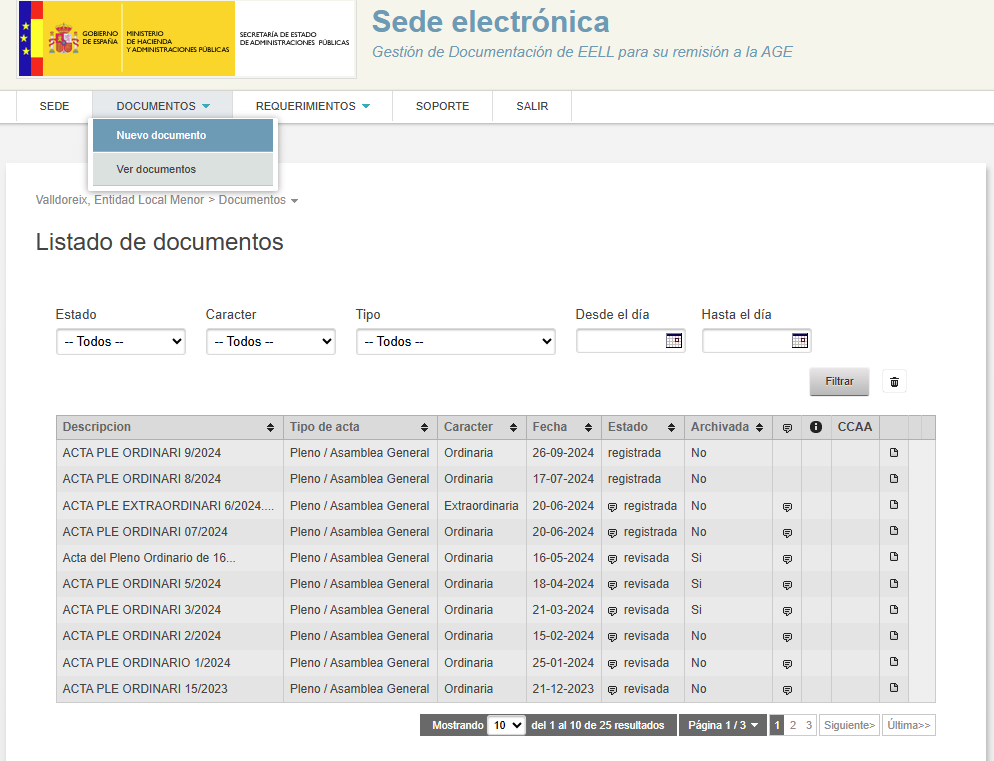
Task: Open the 'Hasta el día' calendar picker
Action: 799,341
